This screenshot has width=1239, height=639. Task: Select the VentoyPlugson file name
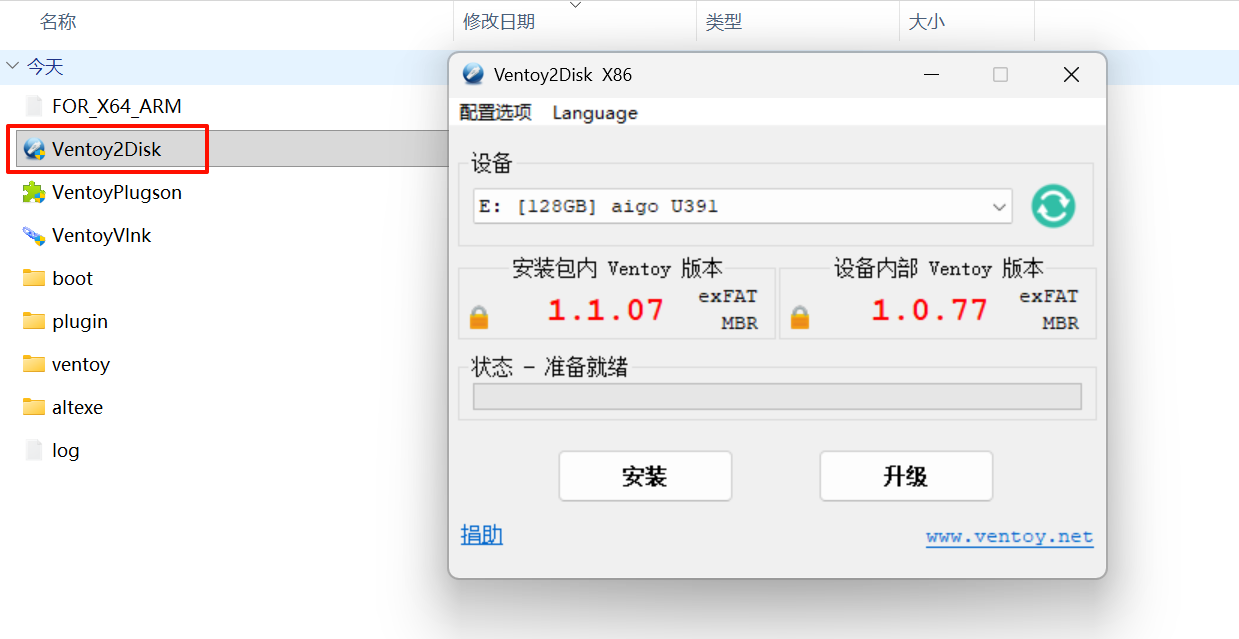(117, 193)
